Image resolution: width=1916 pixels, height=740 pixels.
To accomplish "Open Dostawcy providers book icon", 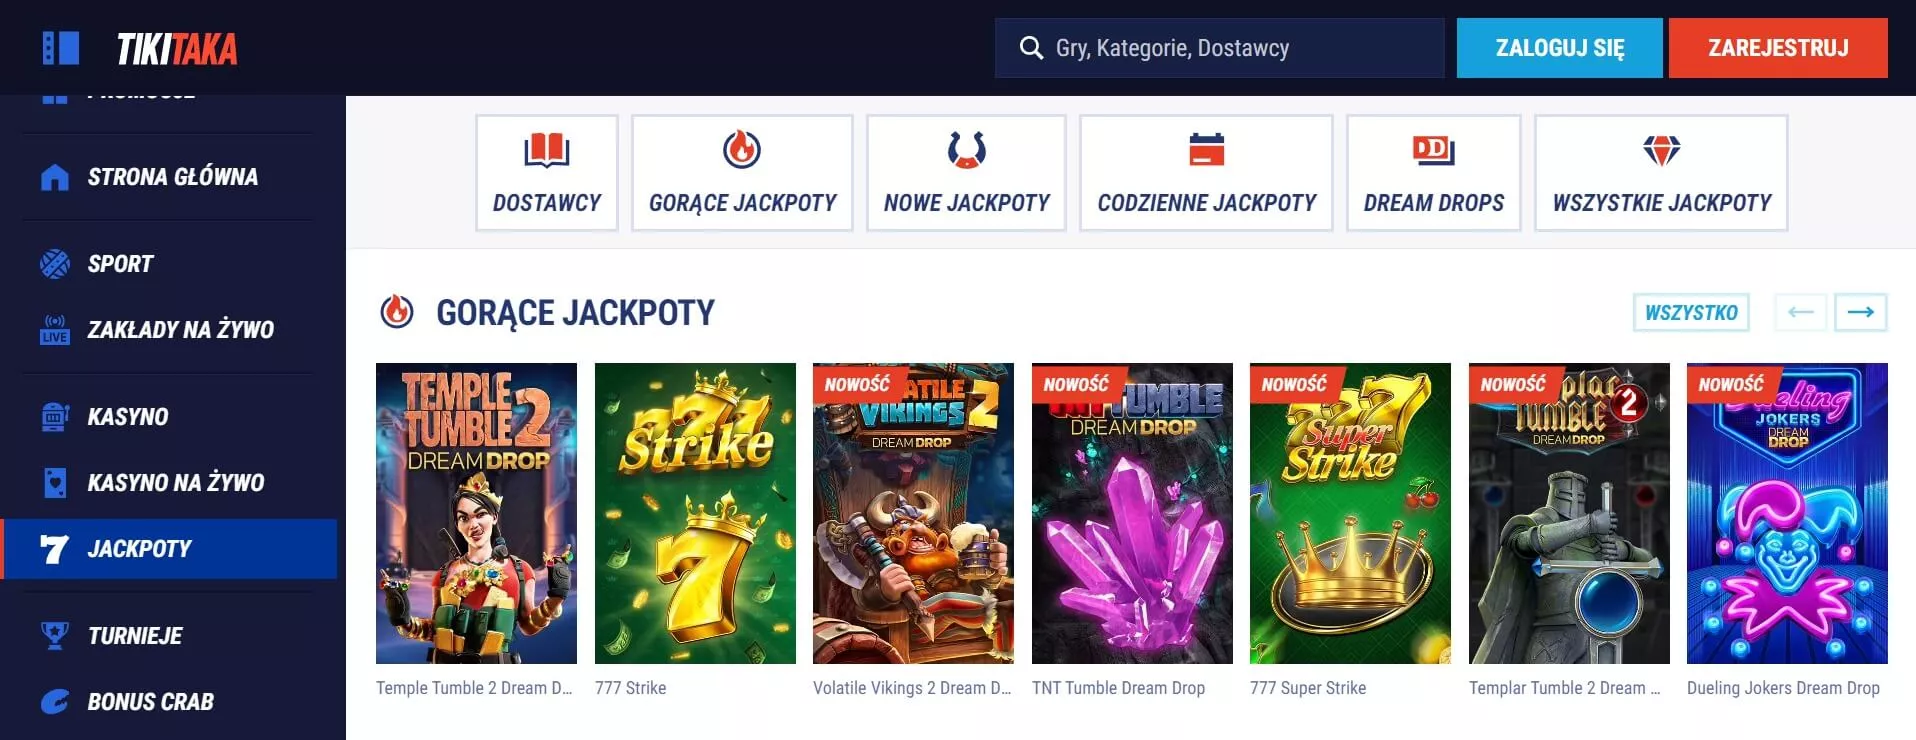I will 547,150.
